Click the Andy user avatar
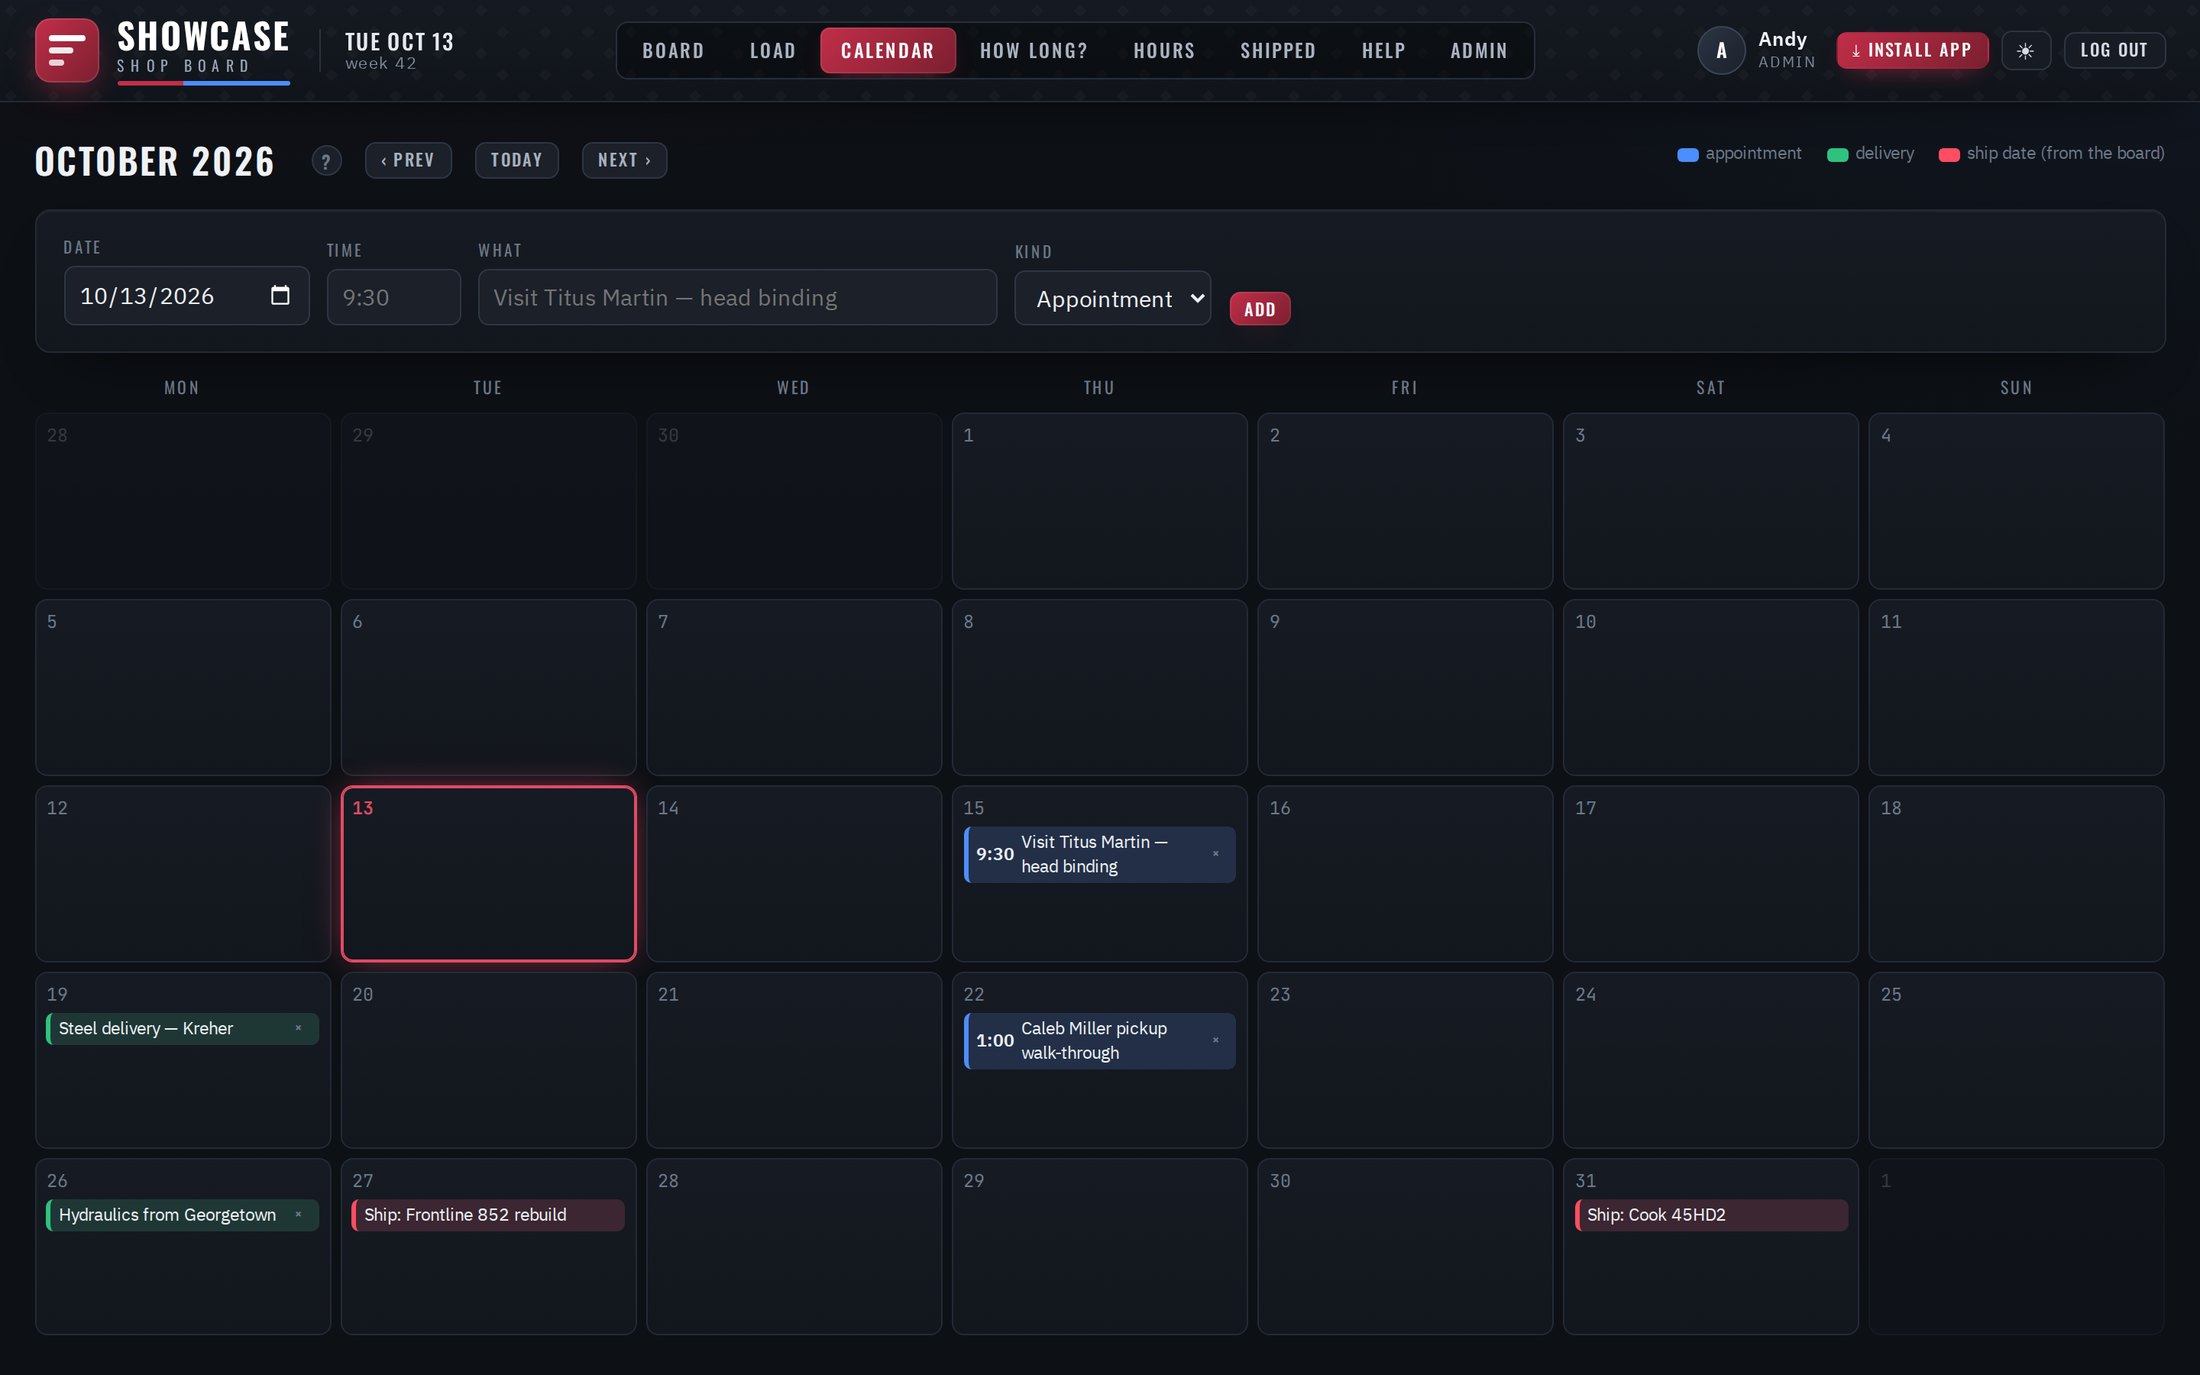This screenshot has width=2200, height=1375. click(1721, 50)
